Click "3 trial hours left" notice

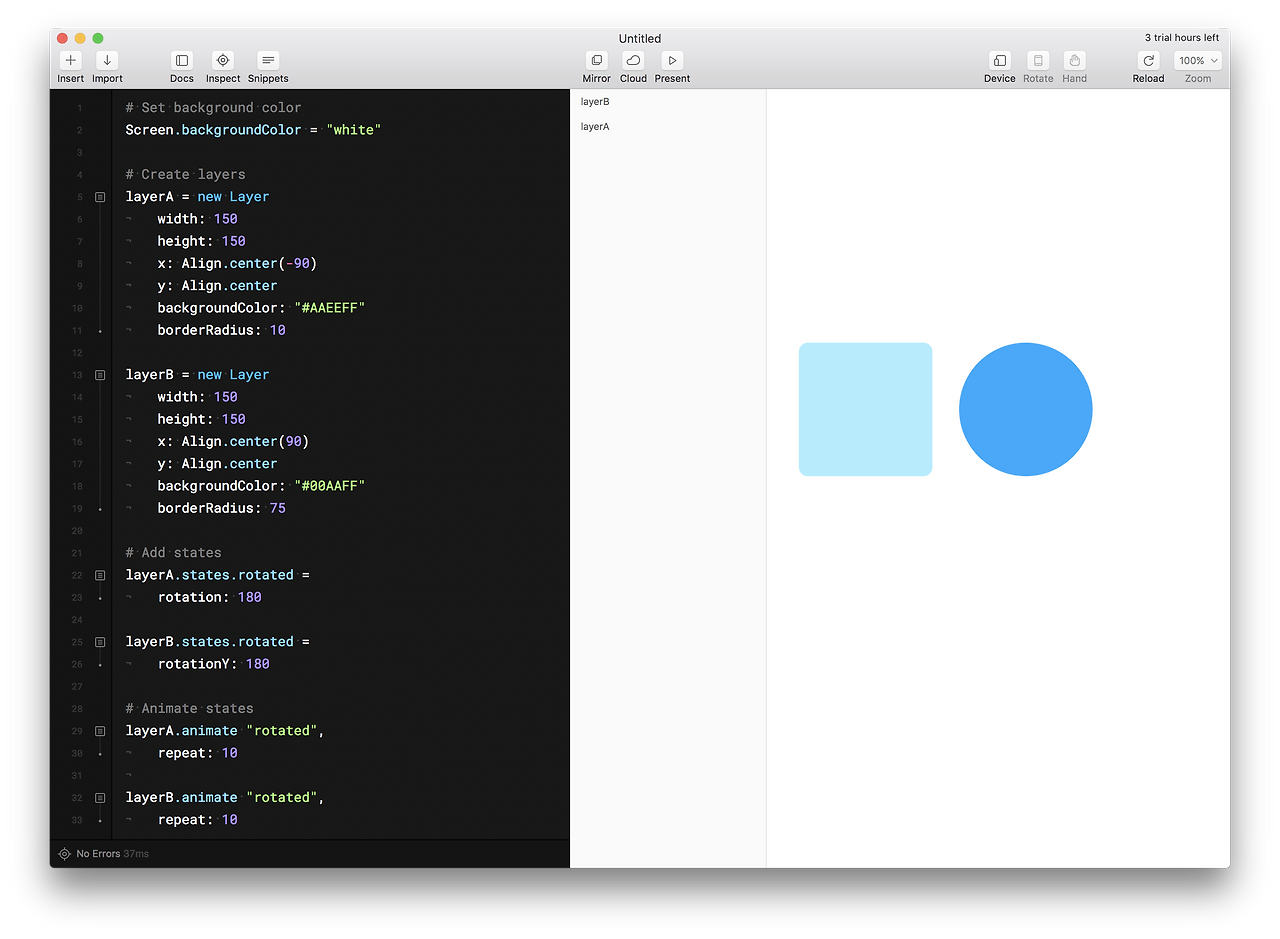click(x=1182, y=38)
